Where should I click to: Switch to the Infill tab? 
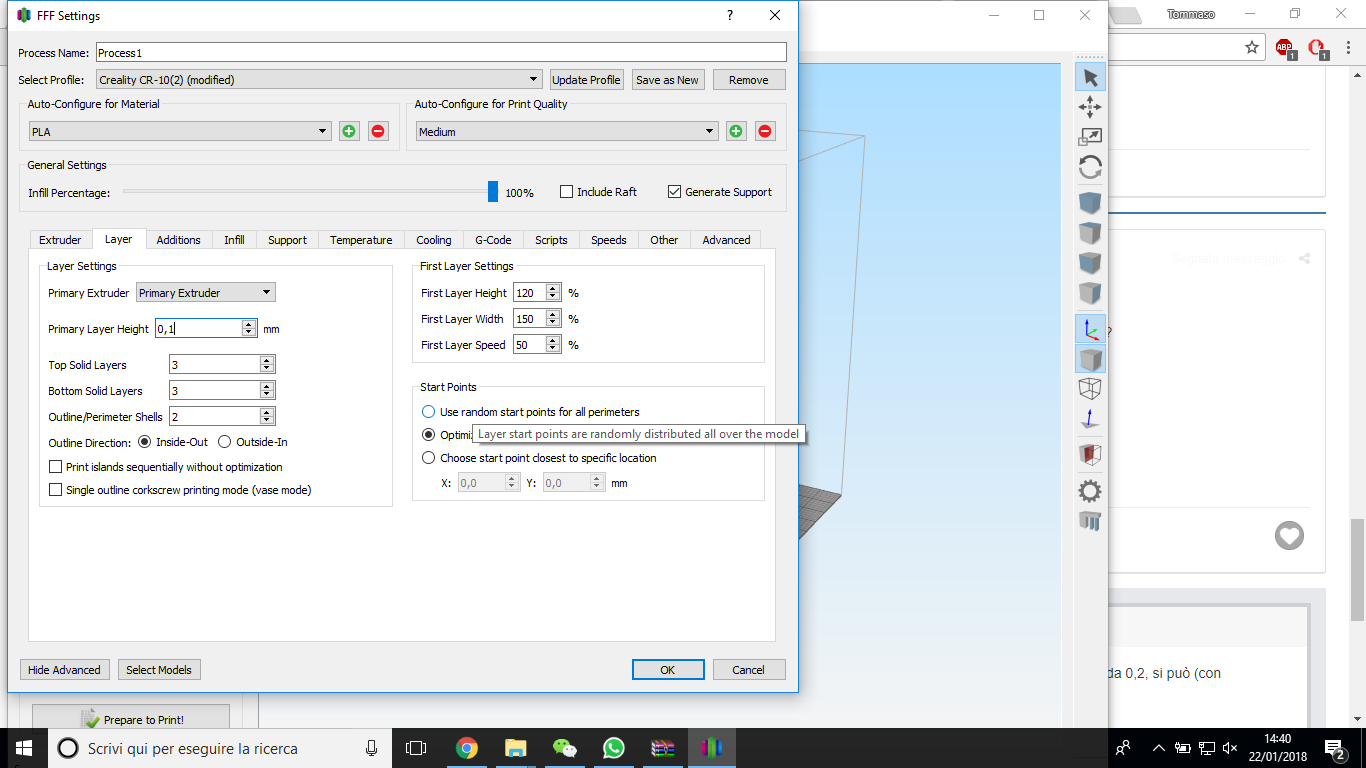(x=234, y=240)
